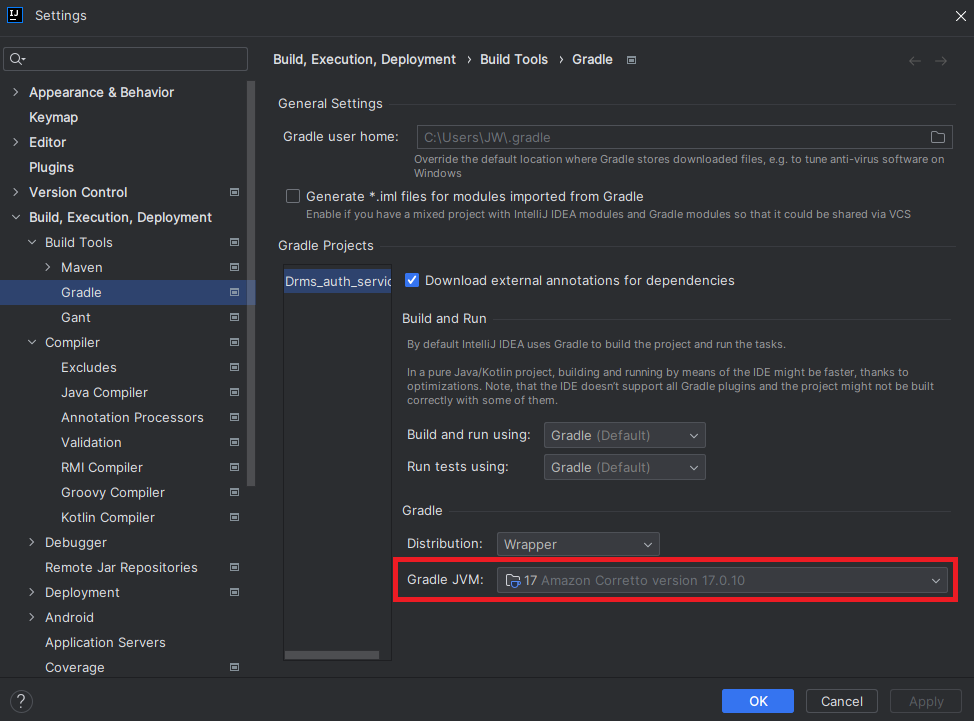Screen dimensions: 974x721
Task: Expand the Debugger node
Action: point(32,542)
